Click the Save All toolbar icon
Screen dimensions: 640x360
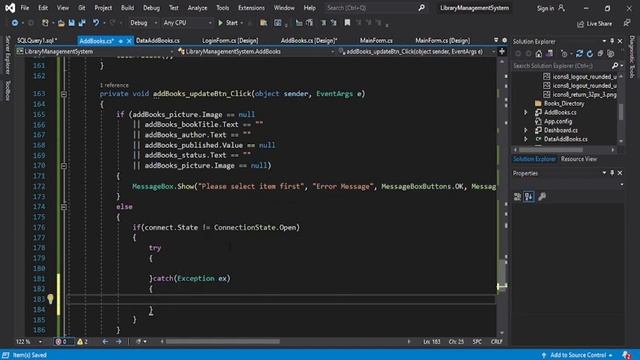pos(82,23)
